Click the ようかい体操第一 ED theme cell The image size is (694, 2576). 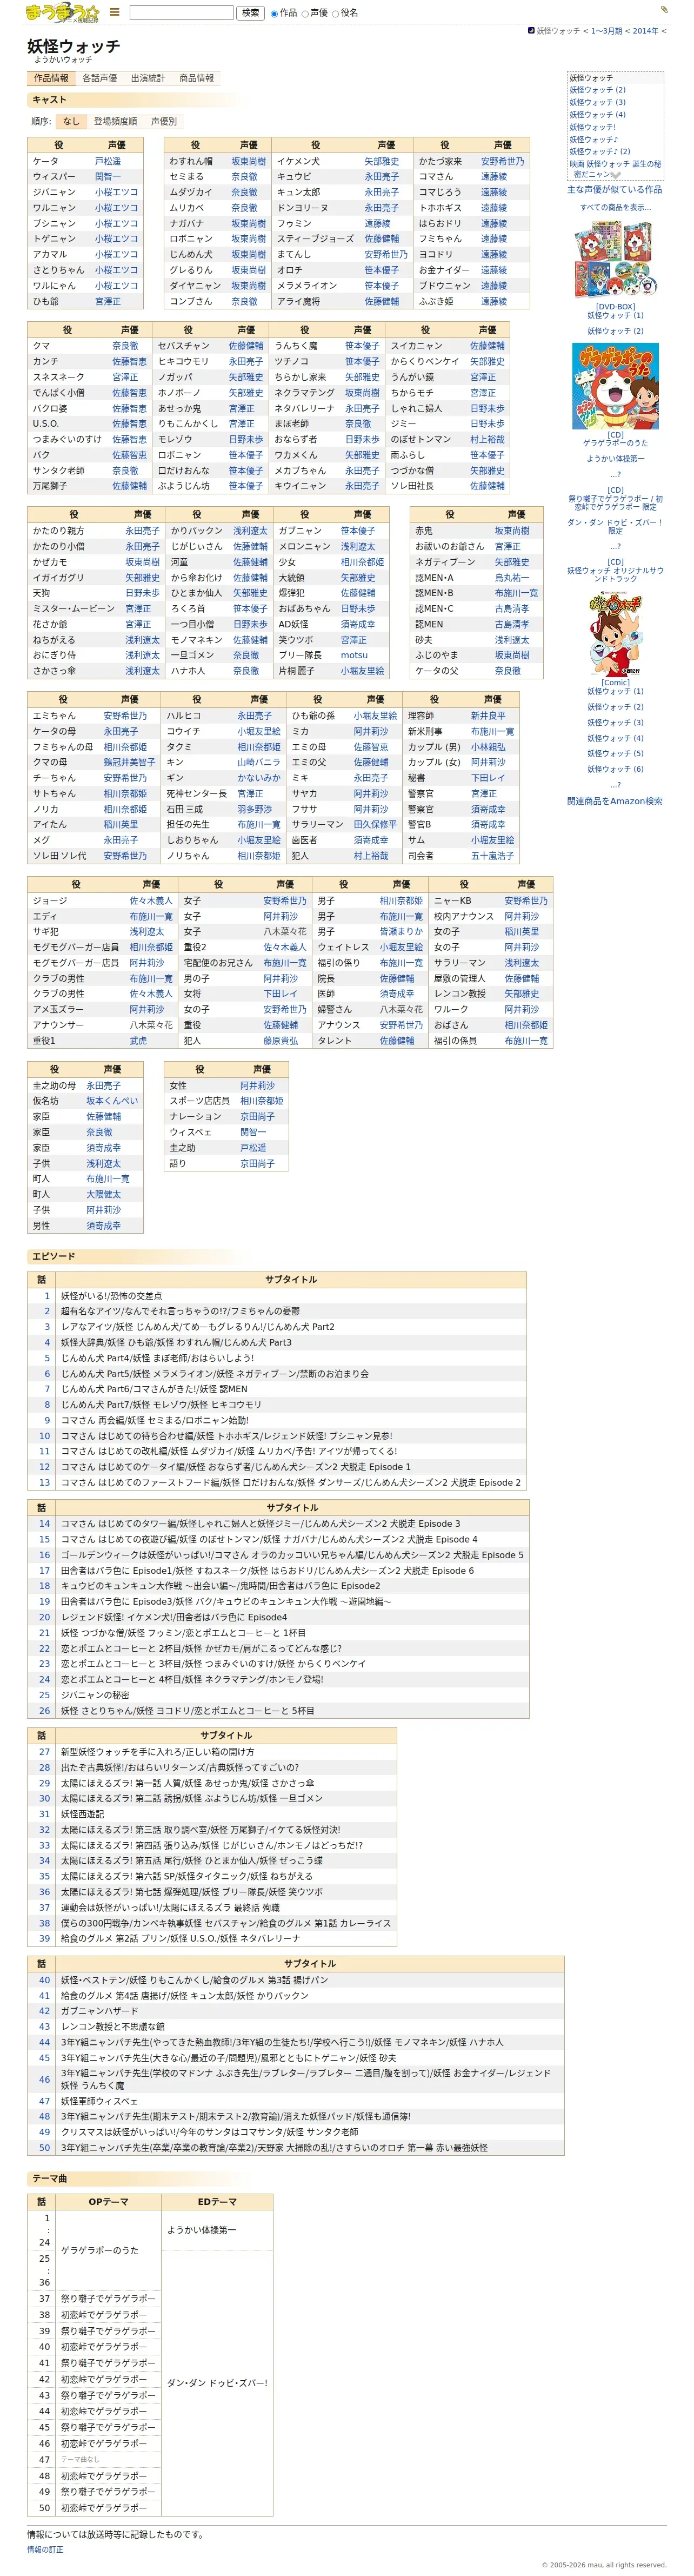pyautogui.click(x=216, y=2230)
